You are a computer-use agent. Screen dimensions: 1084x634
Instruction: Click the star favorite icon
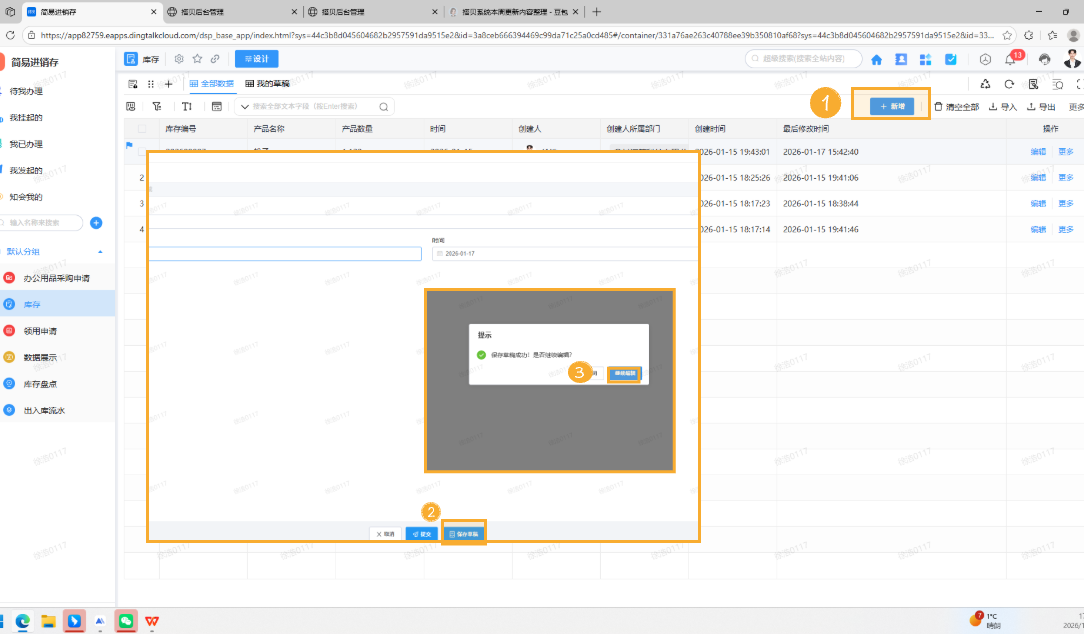(x=197, y=59)
